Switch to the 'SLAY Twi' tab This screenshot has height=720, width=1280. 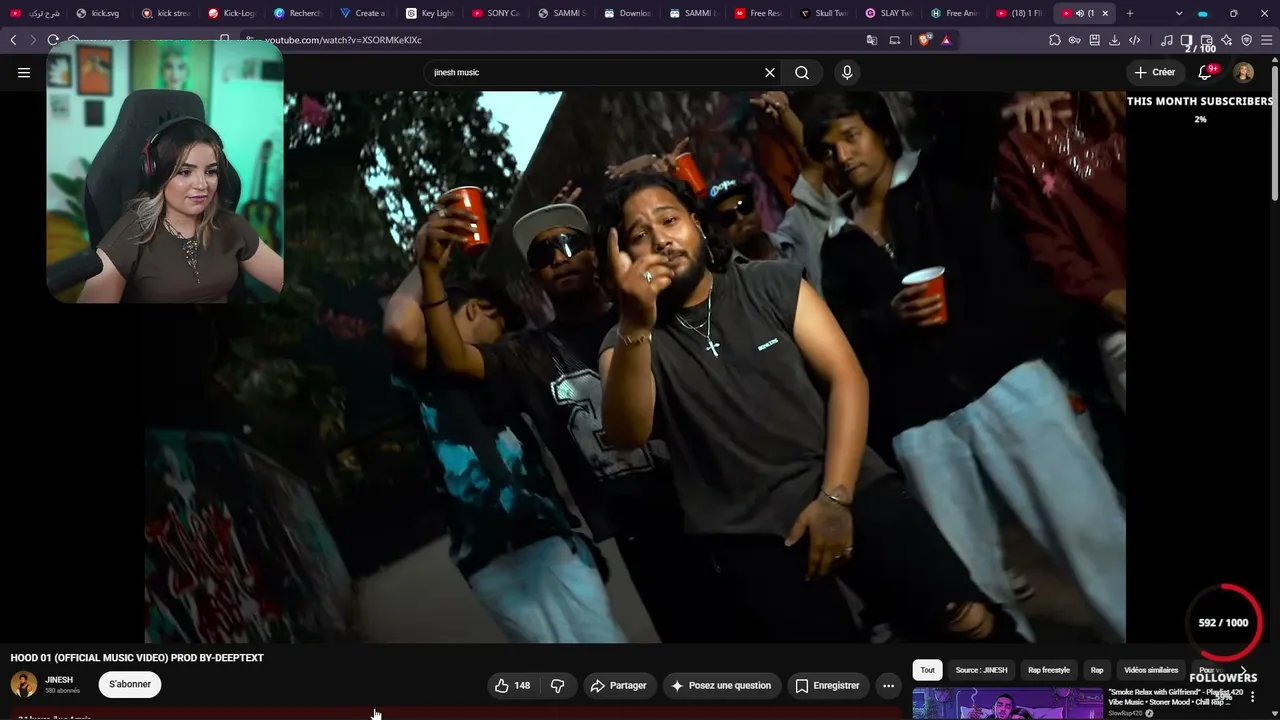(x=889, y=13)
